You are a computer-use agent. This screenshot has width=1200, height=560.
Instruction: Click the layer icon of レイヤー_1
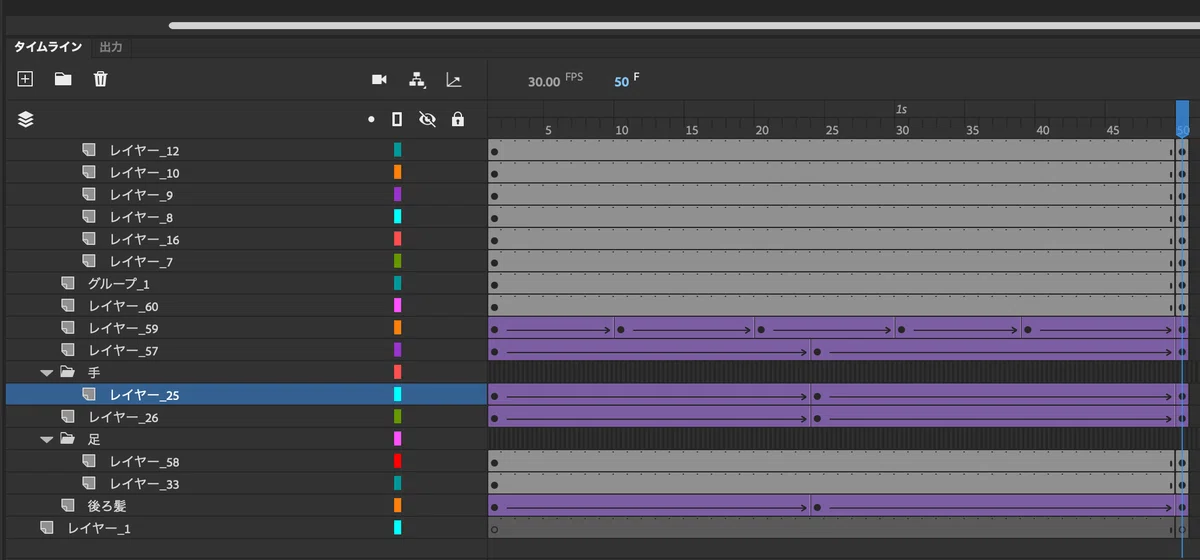(47, 527)
